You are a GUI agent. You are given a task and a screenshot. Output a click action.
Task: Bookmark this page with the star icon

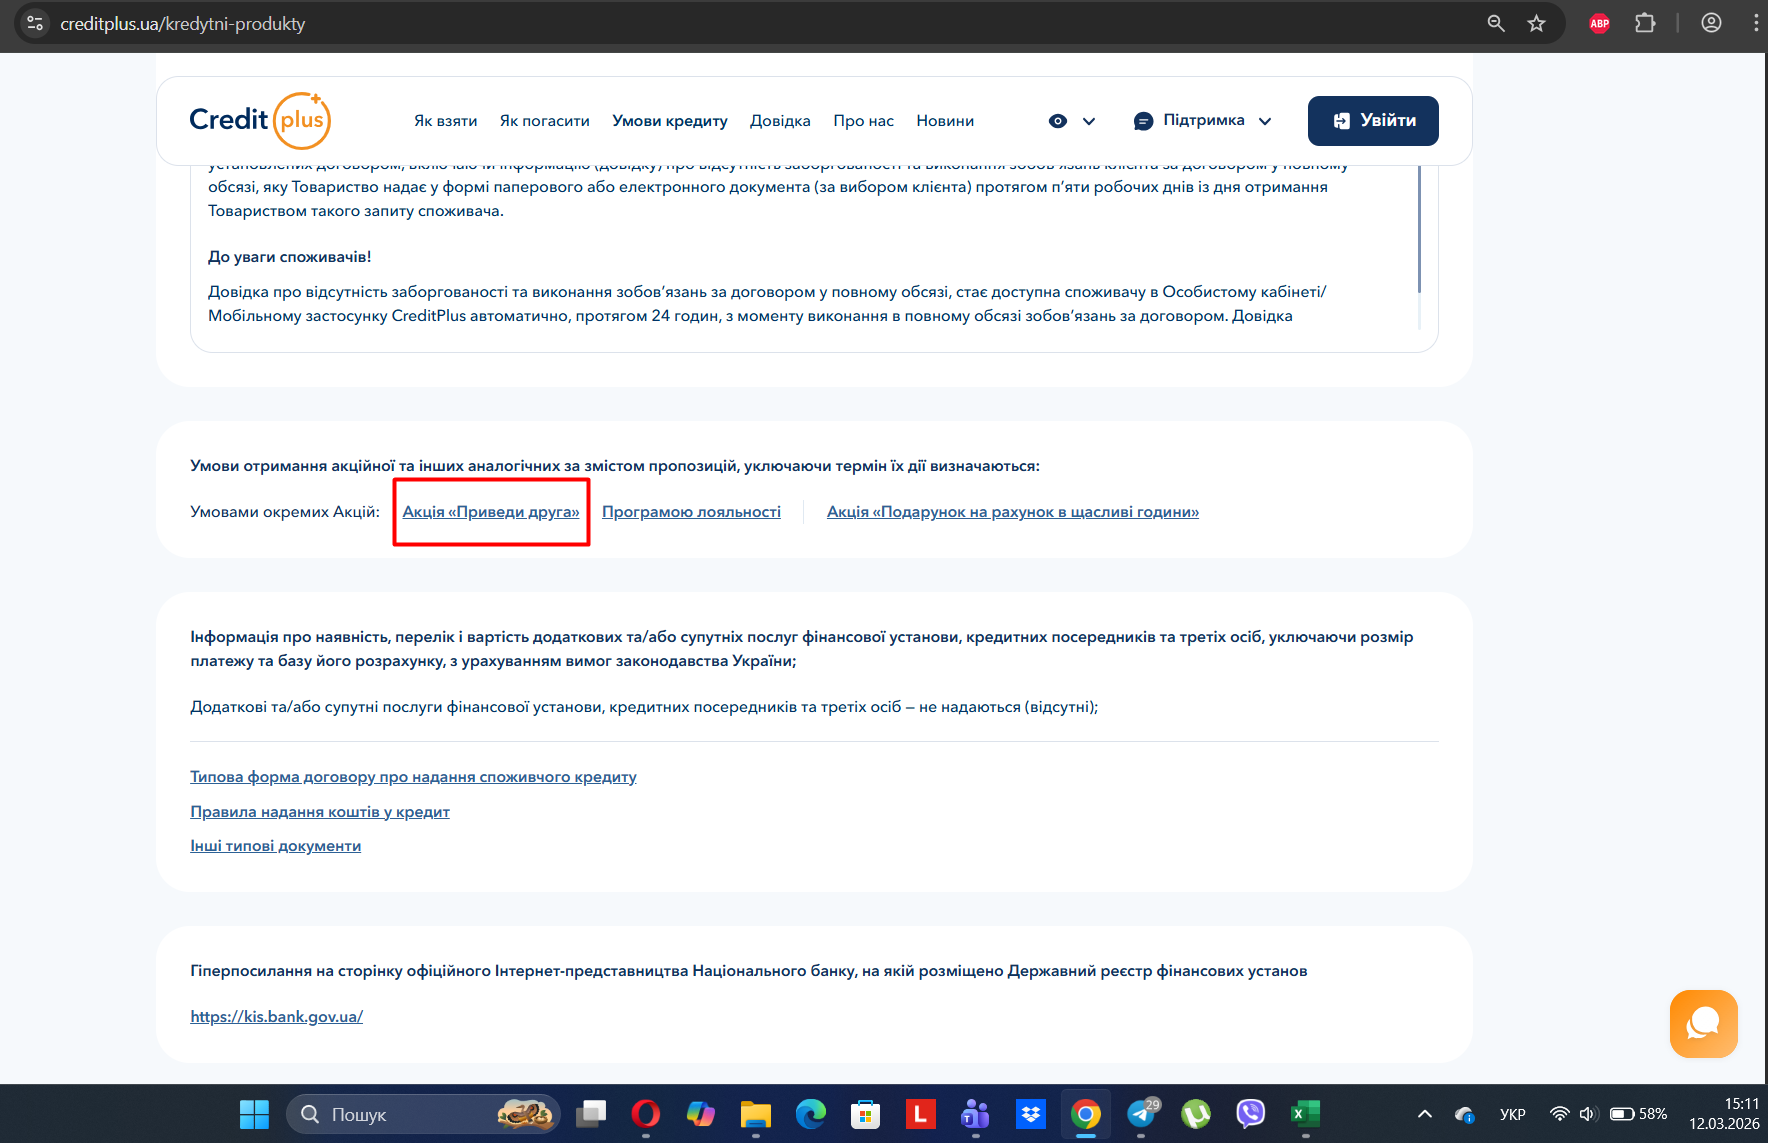tap(1537, 23)
